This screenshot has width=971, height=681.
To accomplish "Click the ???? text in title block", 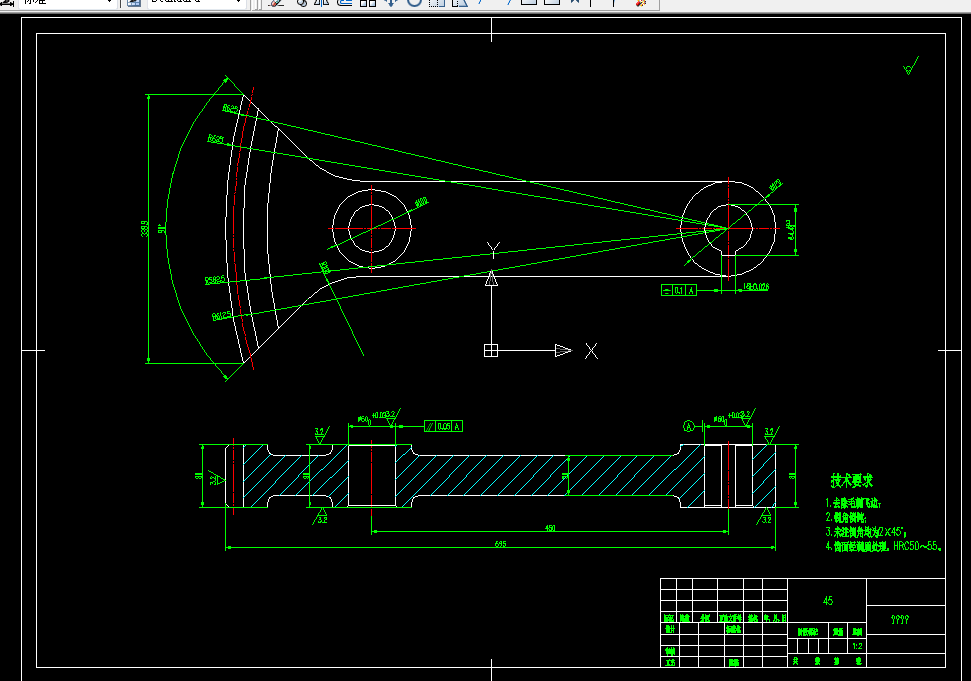I will 900,619.
